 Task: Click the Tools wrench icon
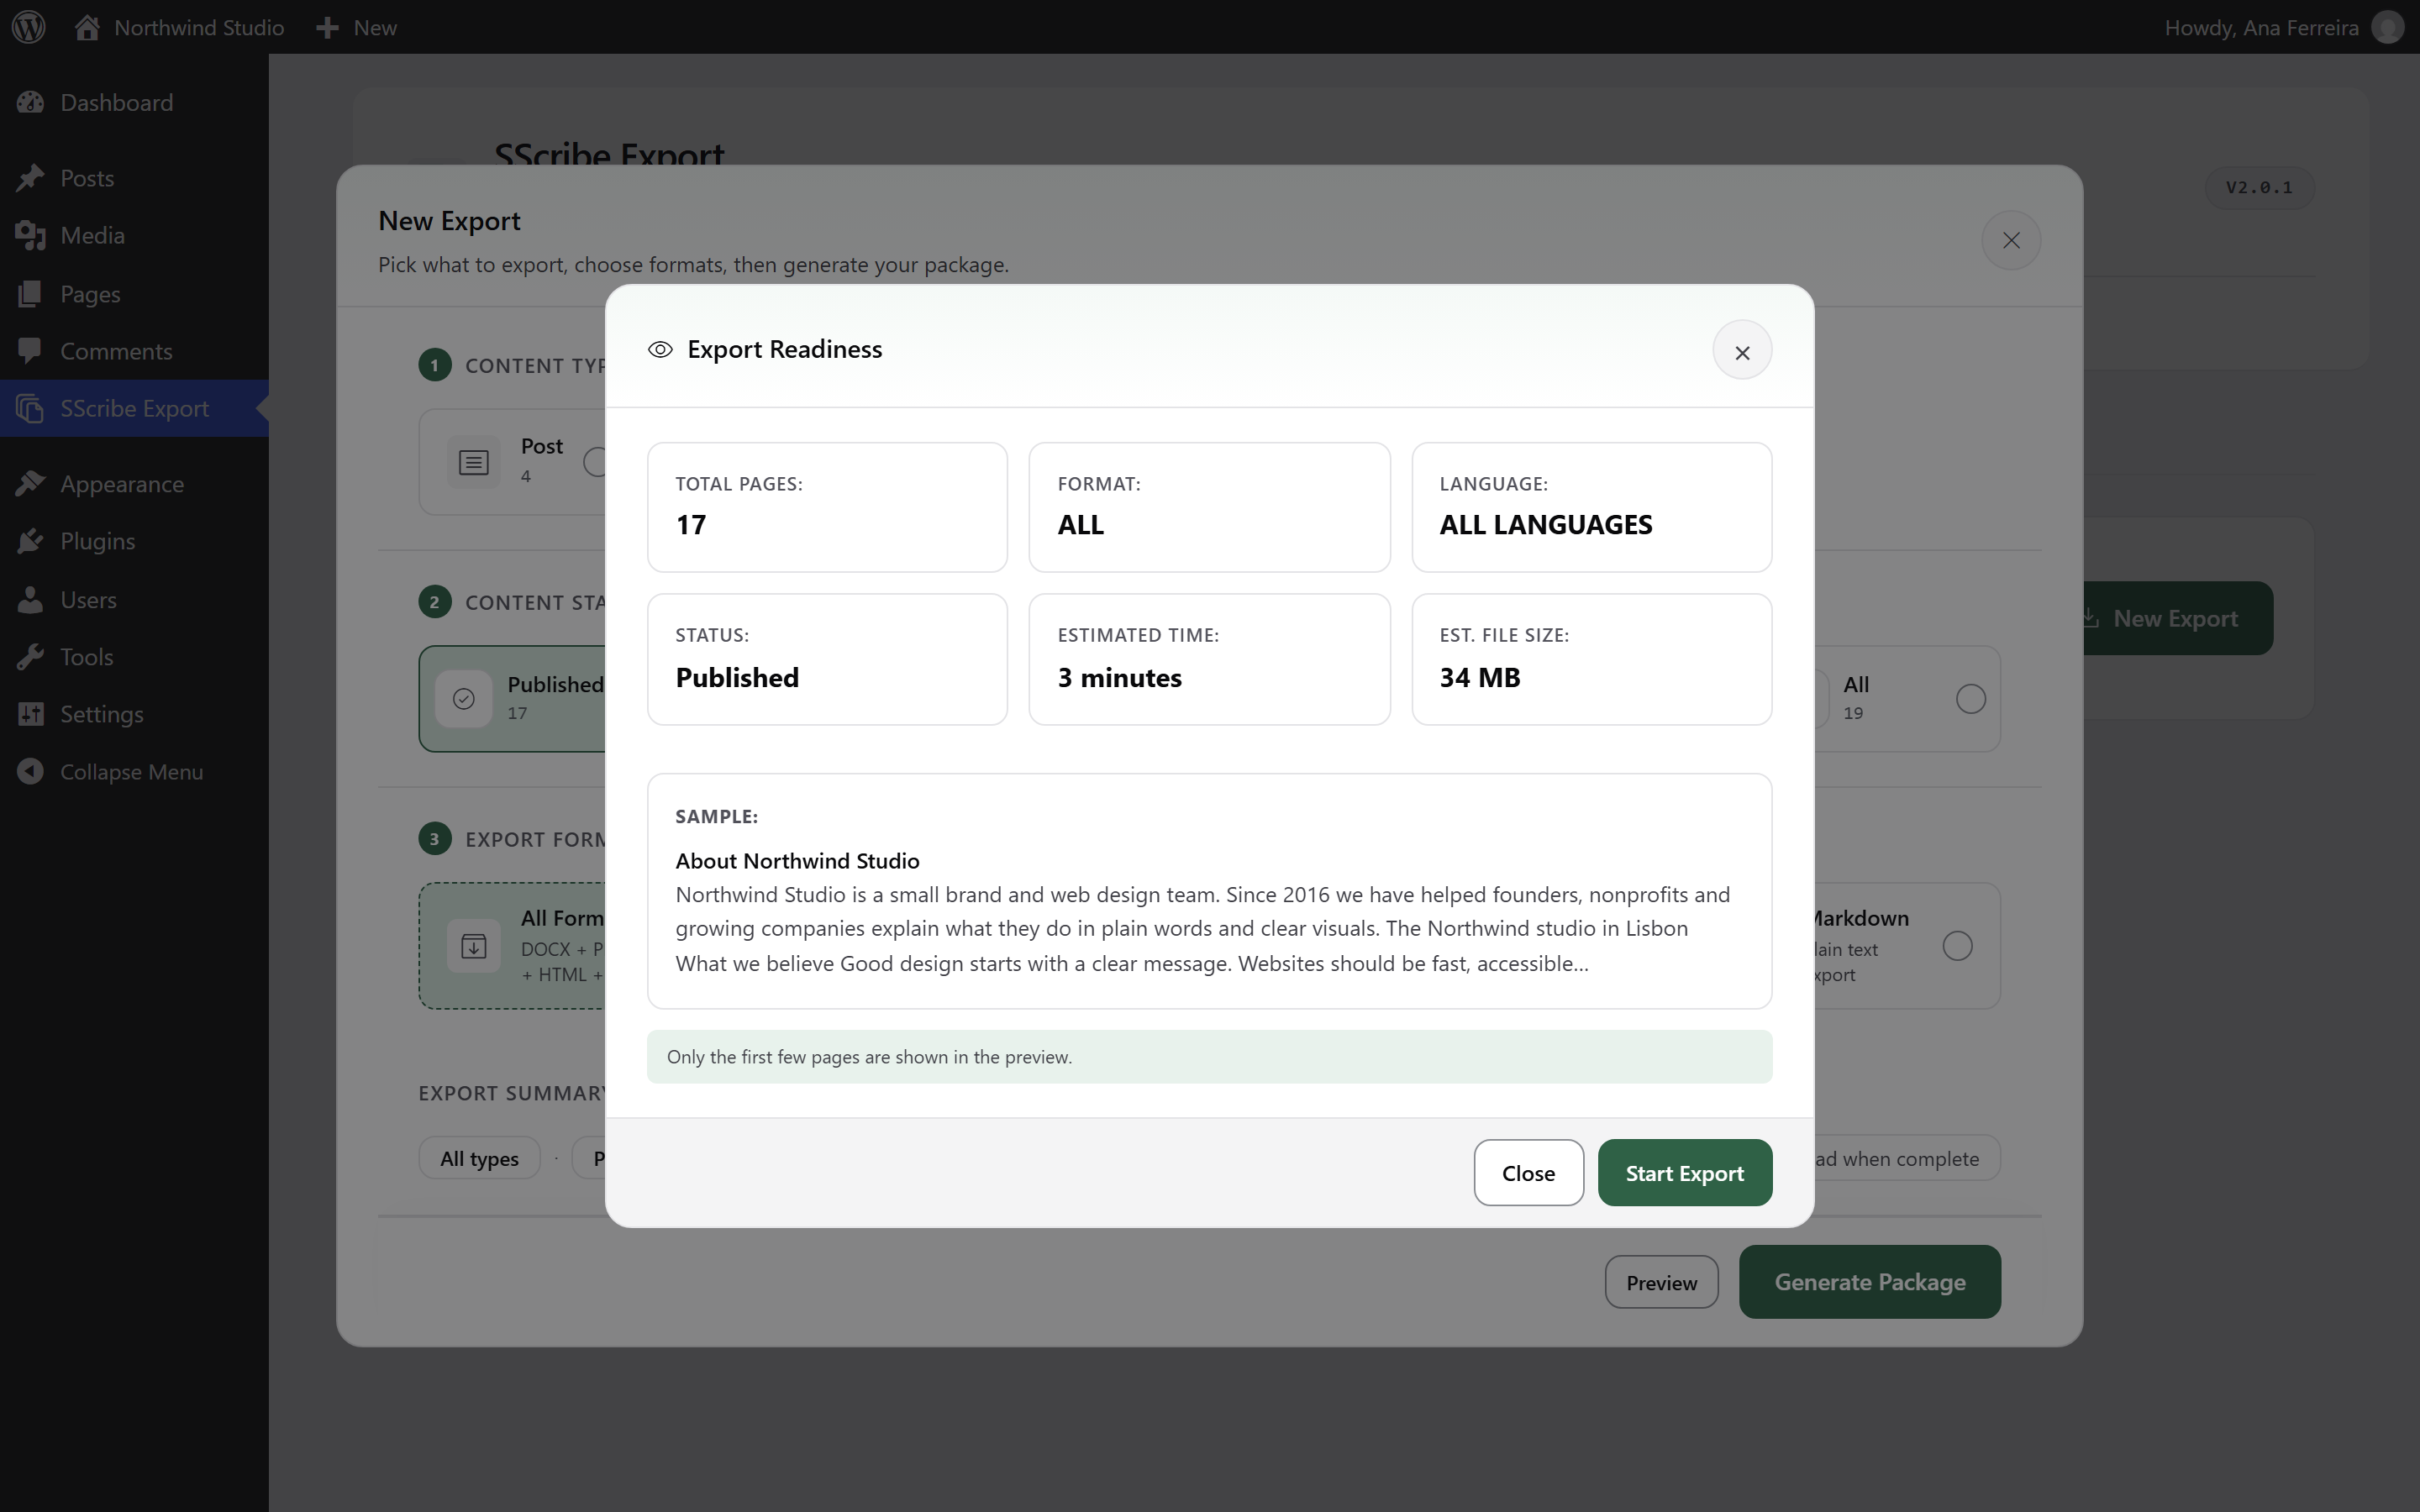tap(30, 657)
